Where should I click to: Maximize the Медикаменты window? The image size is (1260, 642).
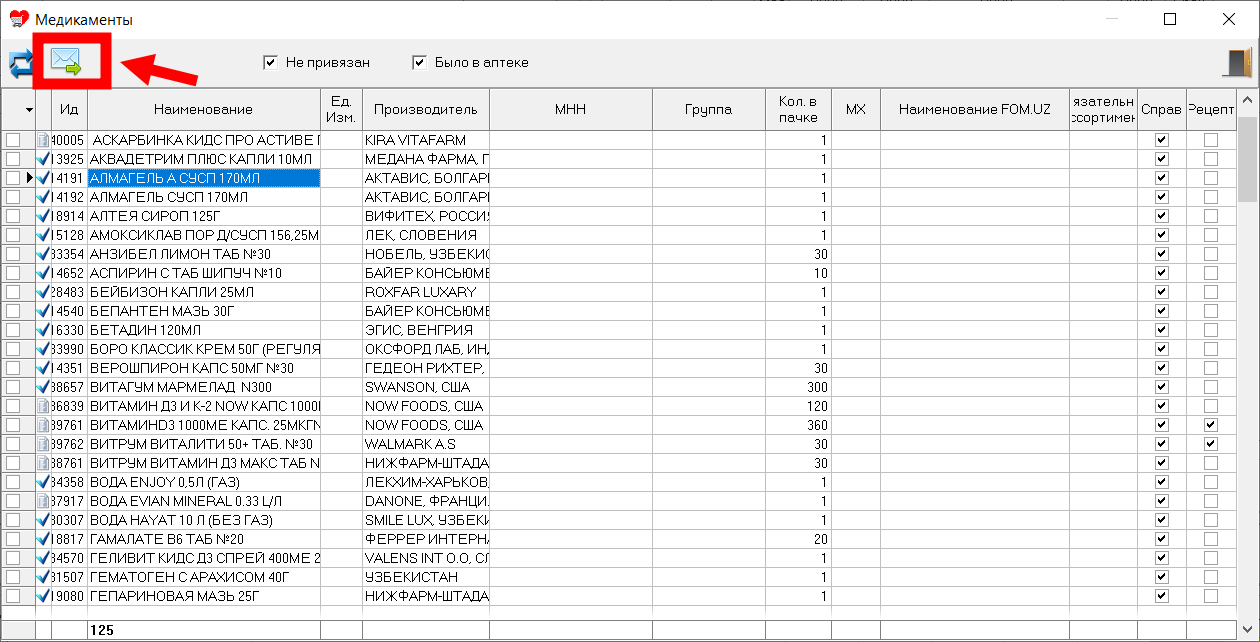tap(1170, 19)
